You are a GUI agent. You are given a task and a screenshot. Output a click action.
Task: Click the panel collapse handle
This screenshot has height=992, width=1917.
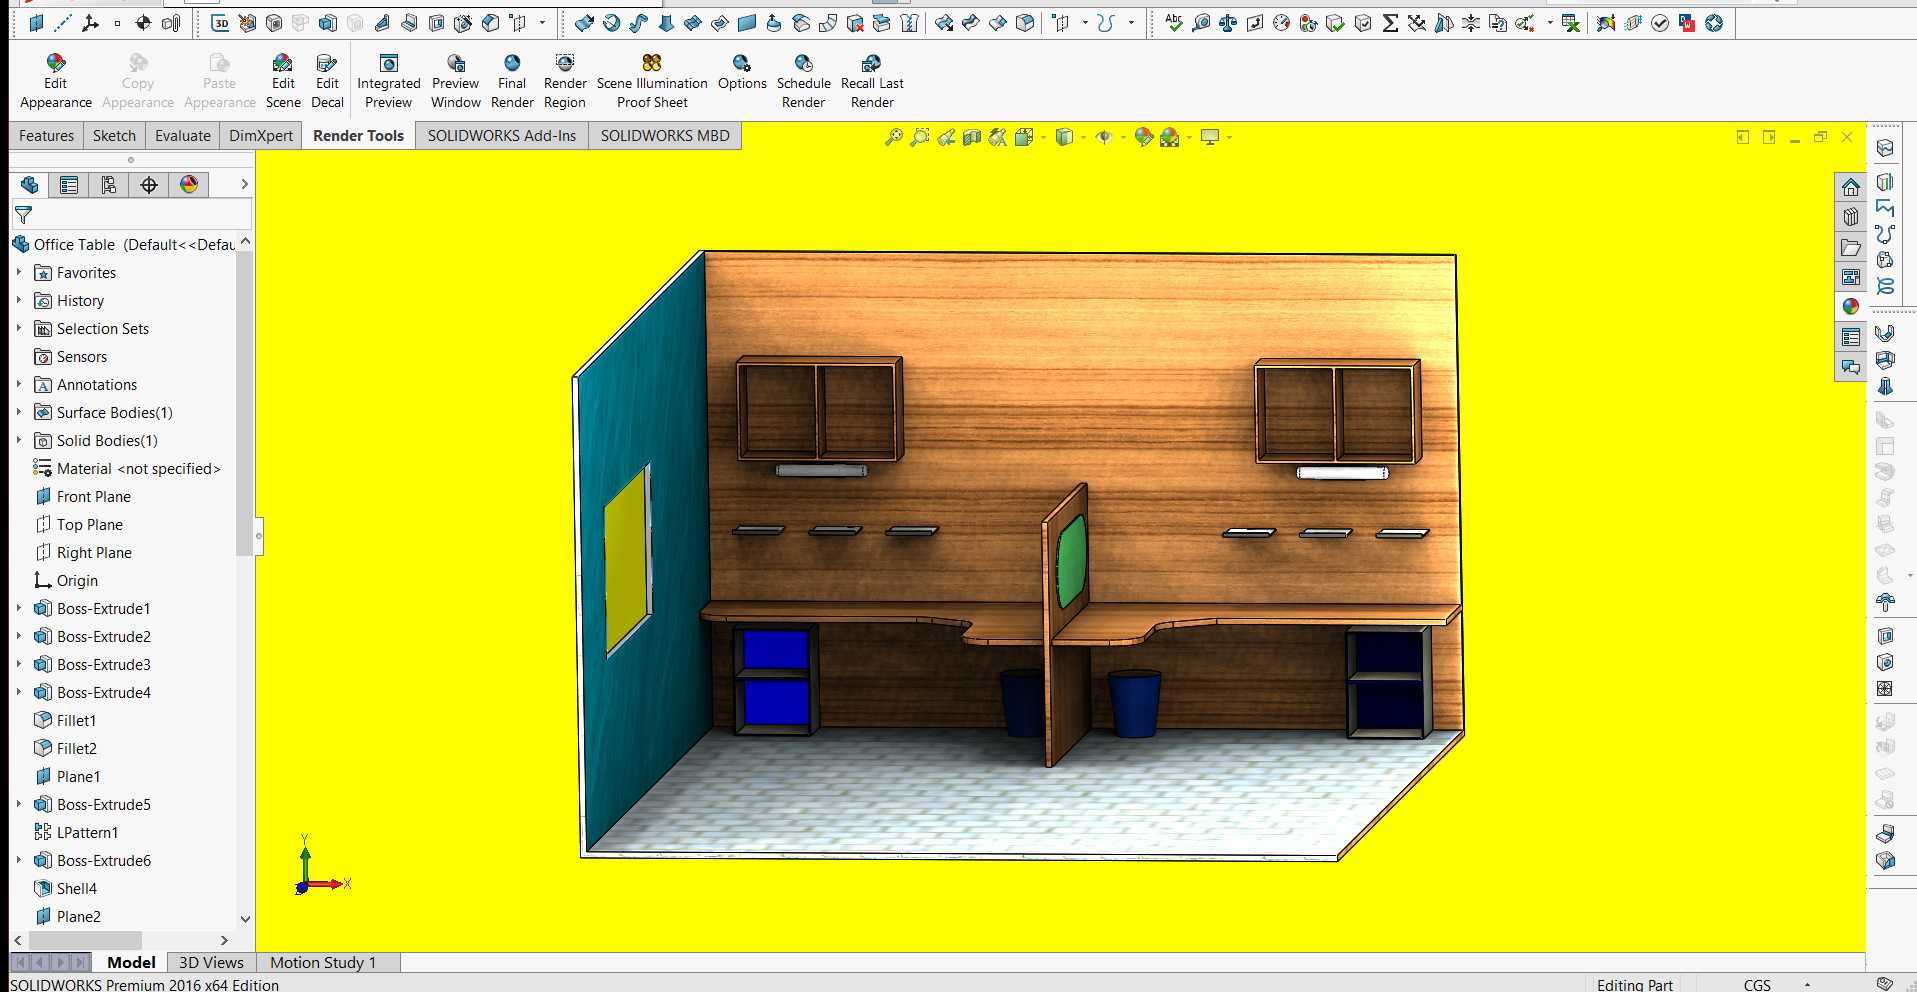tap(259, 536)
